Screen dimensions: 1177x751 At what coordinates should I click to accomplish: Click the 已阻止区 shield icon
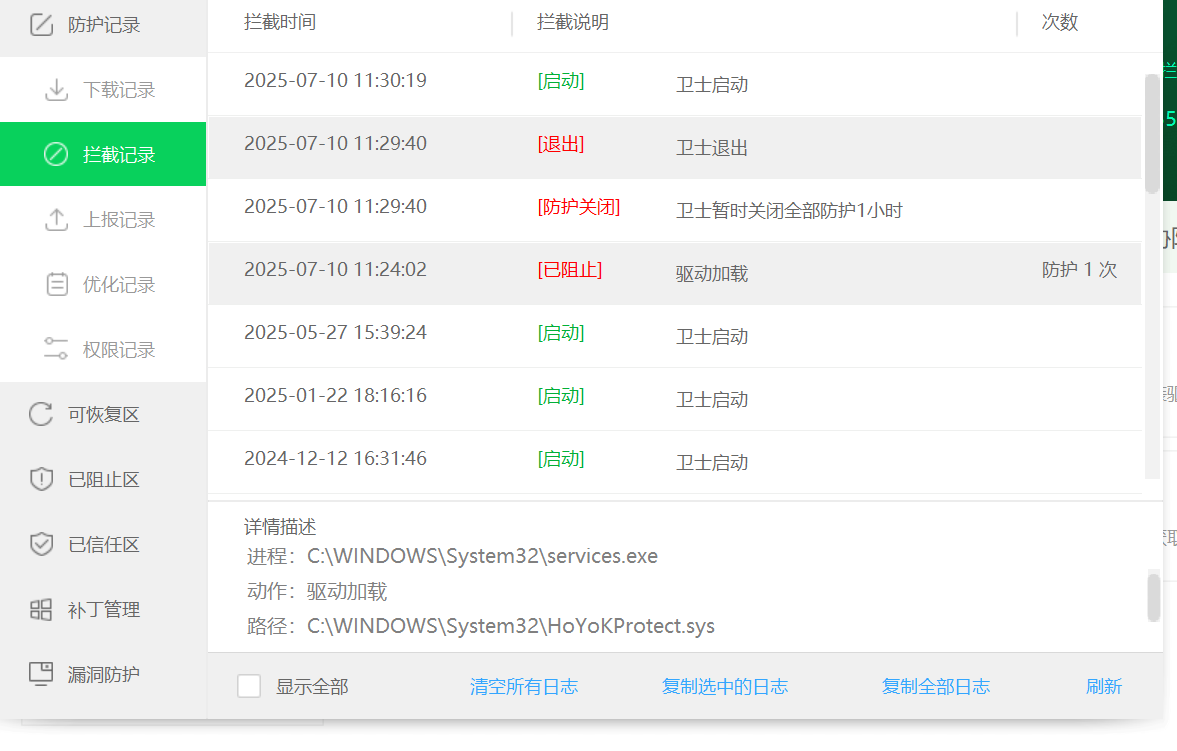41,480
